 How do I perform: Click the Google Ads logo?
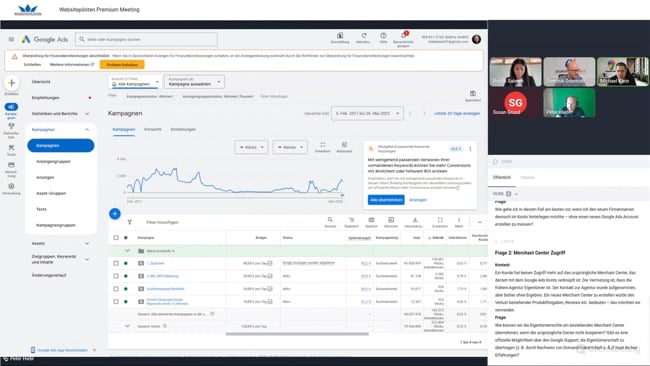[45, 39]
